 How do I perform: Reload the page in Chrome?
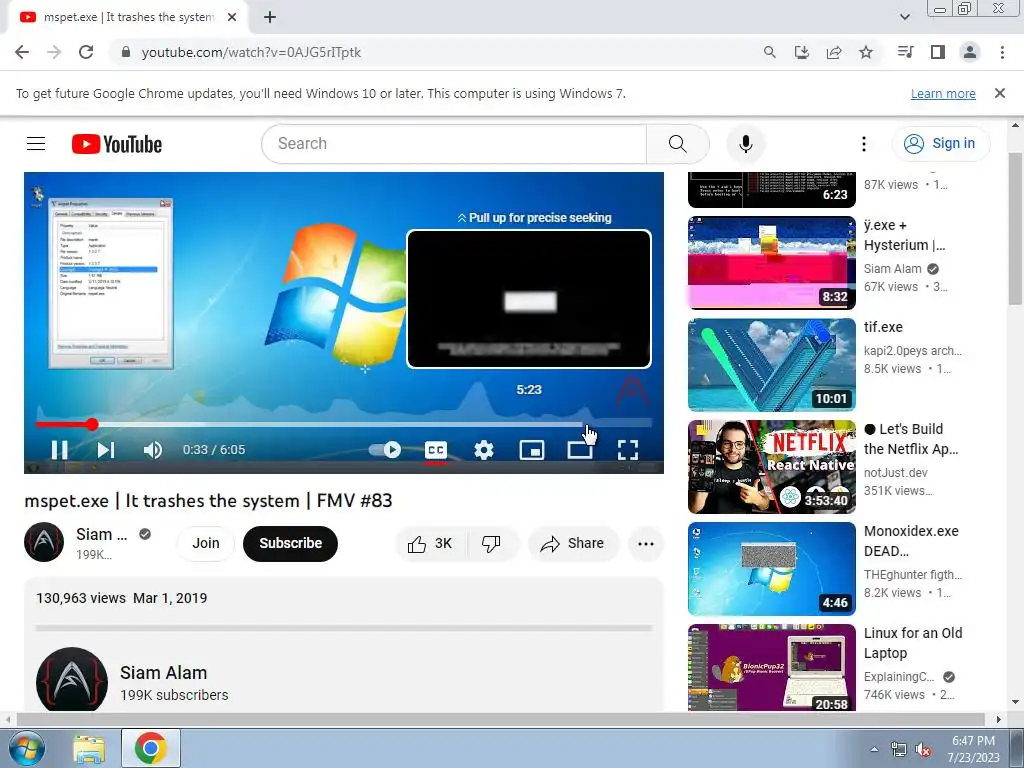point(86,52)
